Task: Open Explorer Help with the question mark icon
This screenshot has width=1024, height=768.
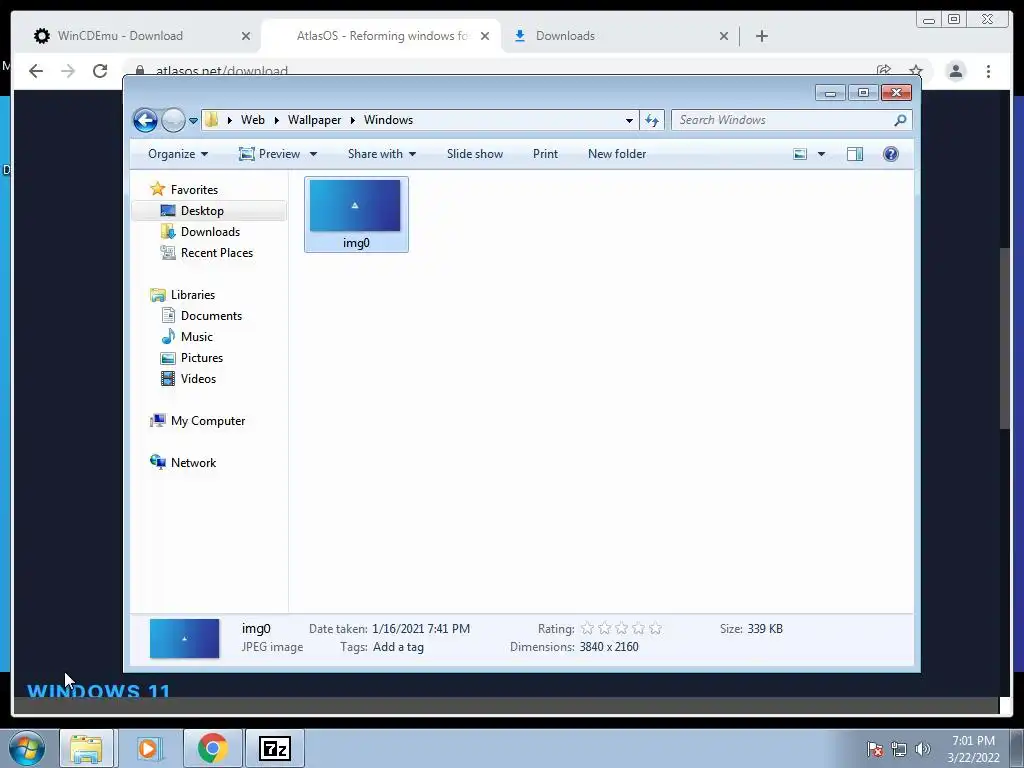Action: point(891,154)
